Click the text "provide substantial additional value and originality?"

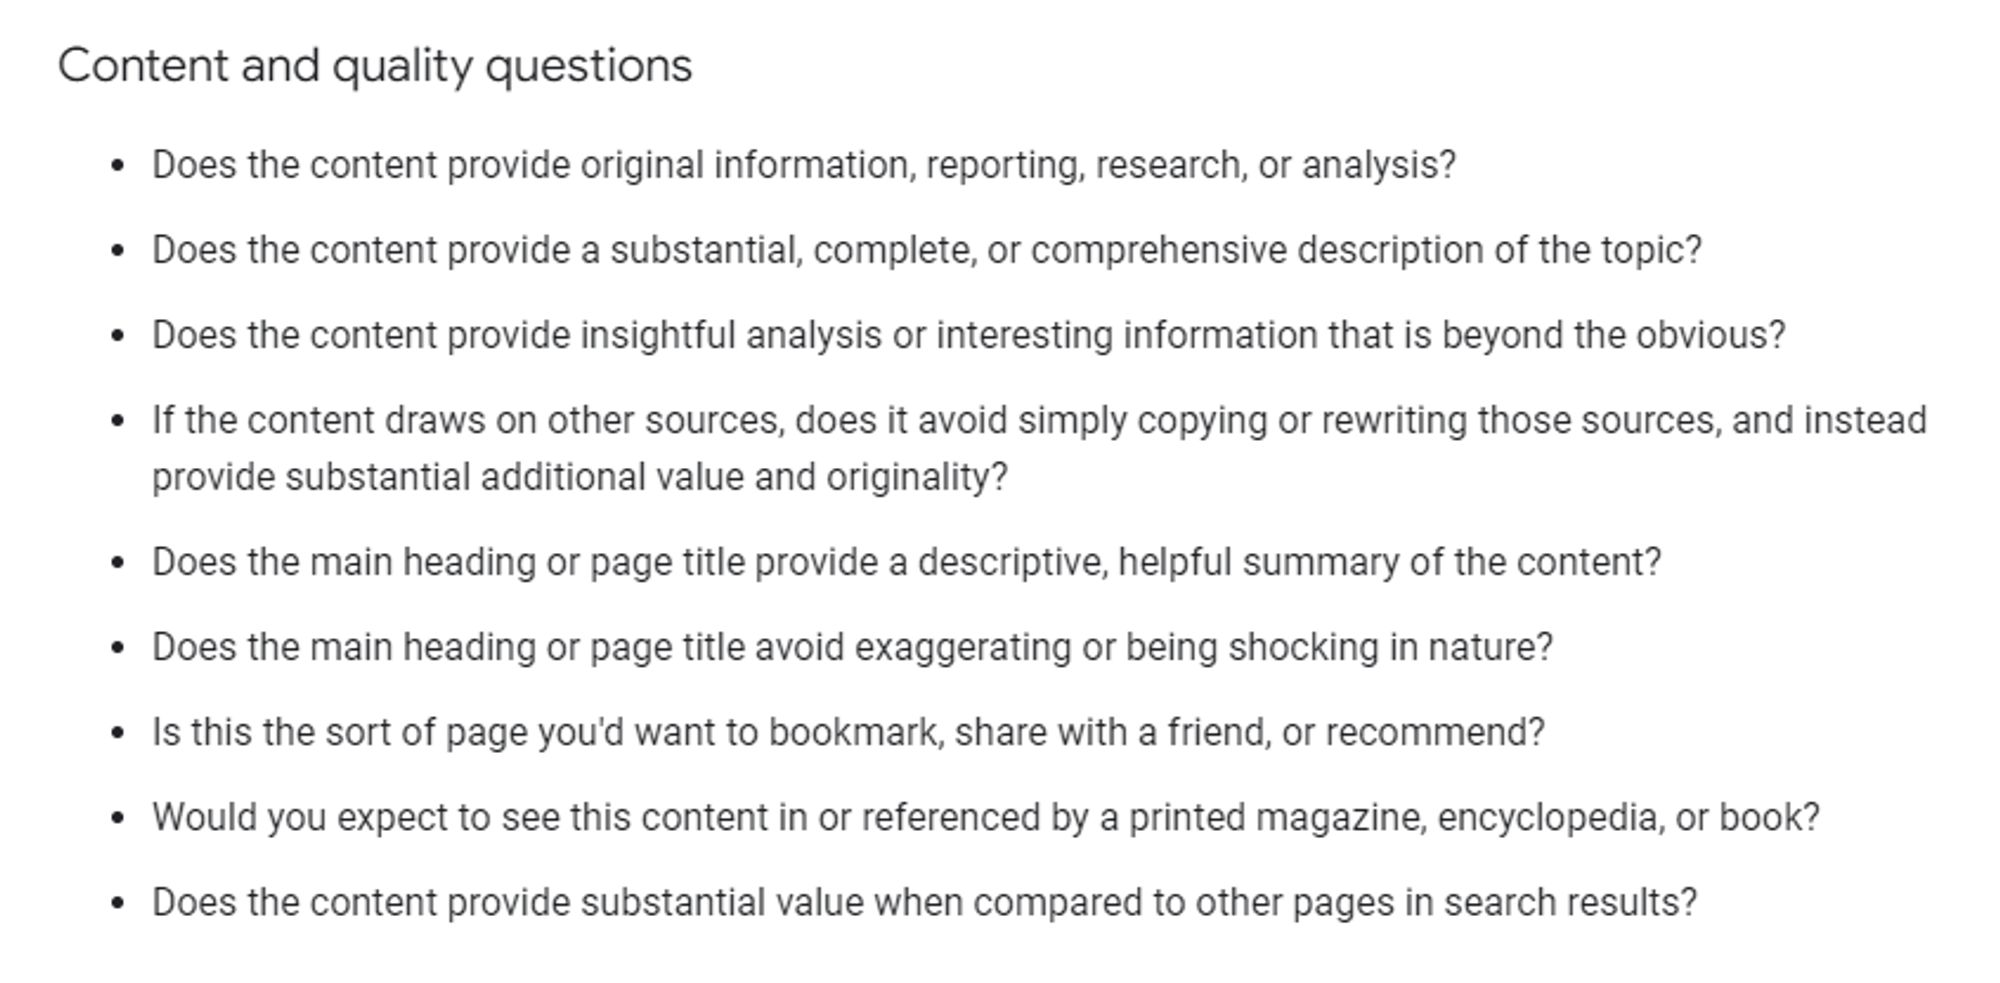(x=580, y=477)
